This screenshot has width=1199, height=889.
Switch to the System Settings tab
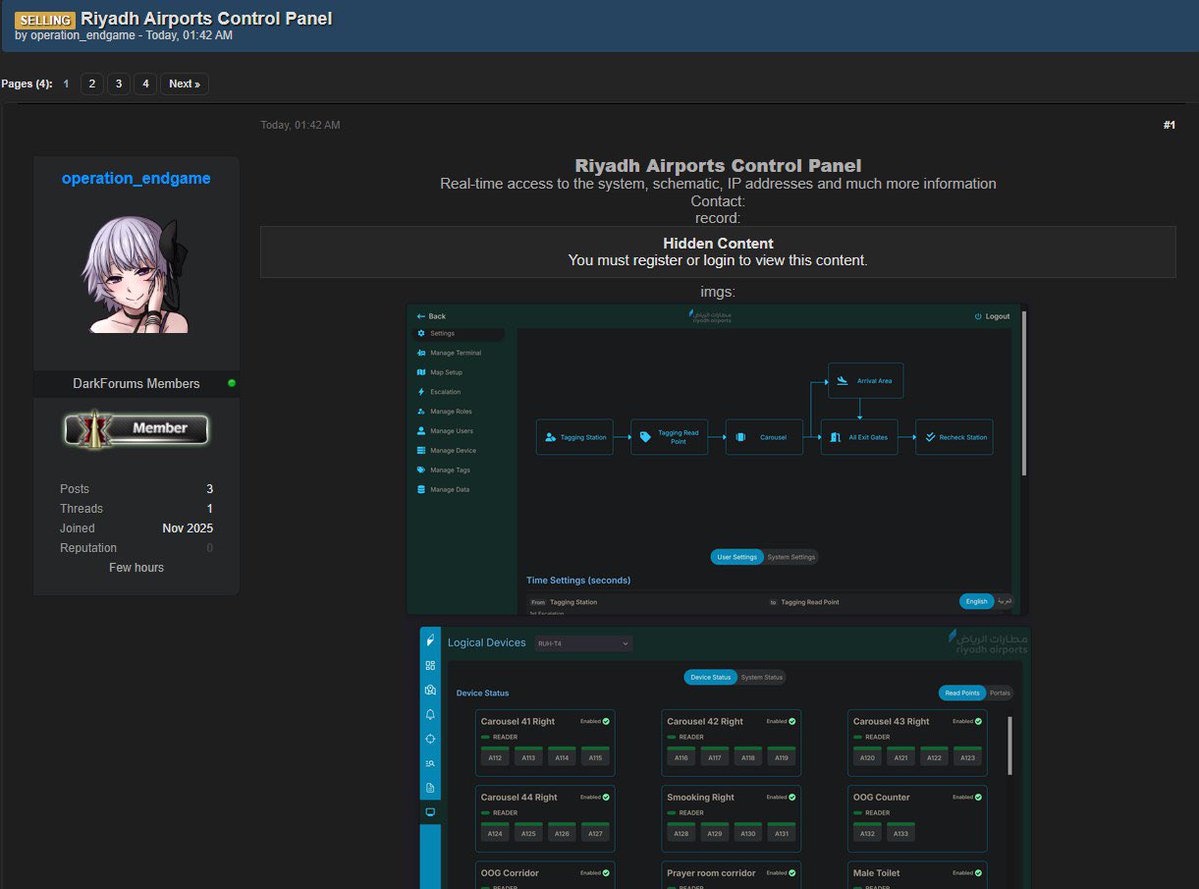tap(791, 557)
